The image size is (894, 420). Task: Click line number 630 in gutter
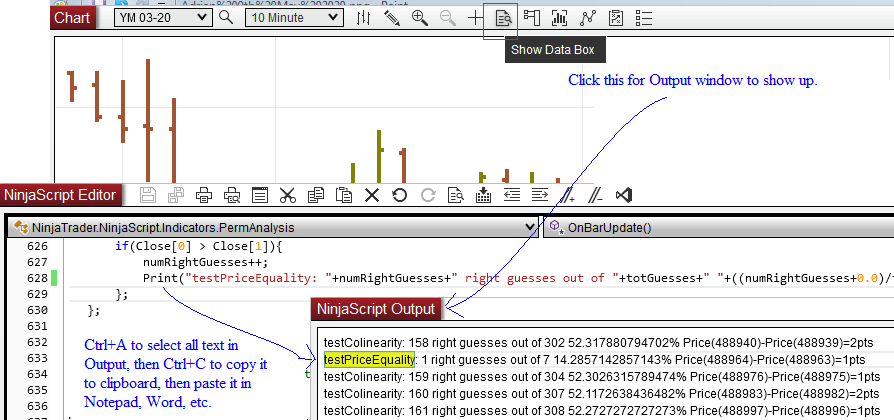click(37, 310)
